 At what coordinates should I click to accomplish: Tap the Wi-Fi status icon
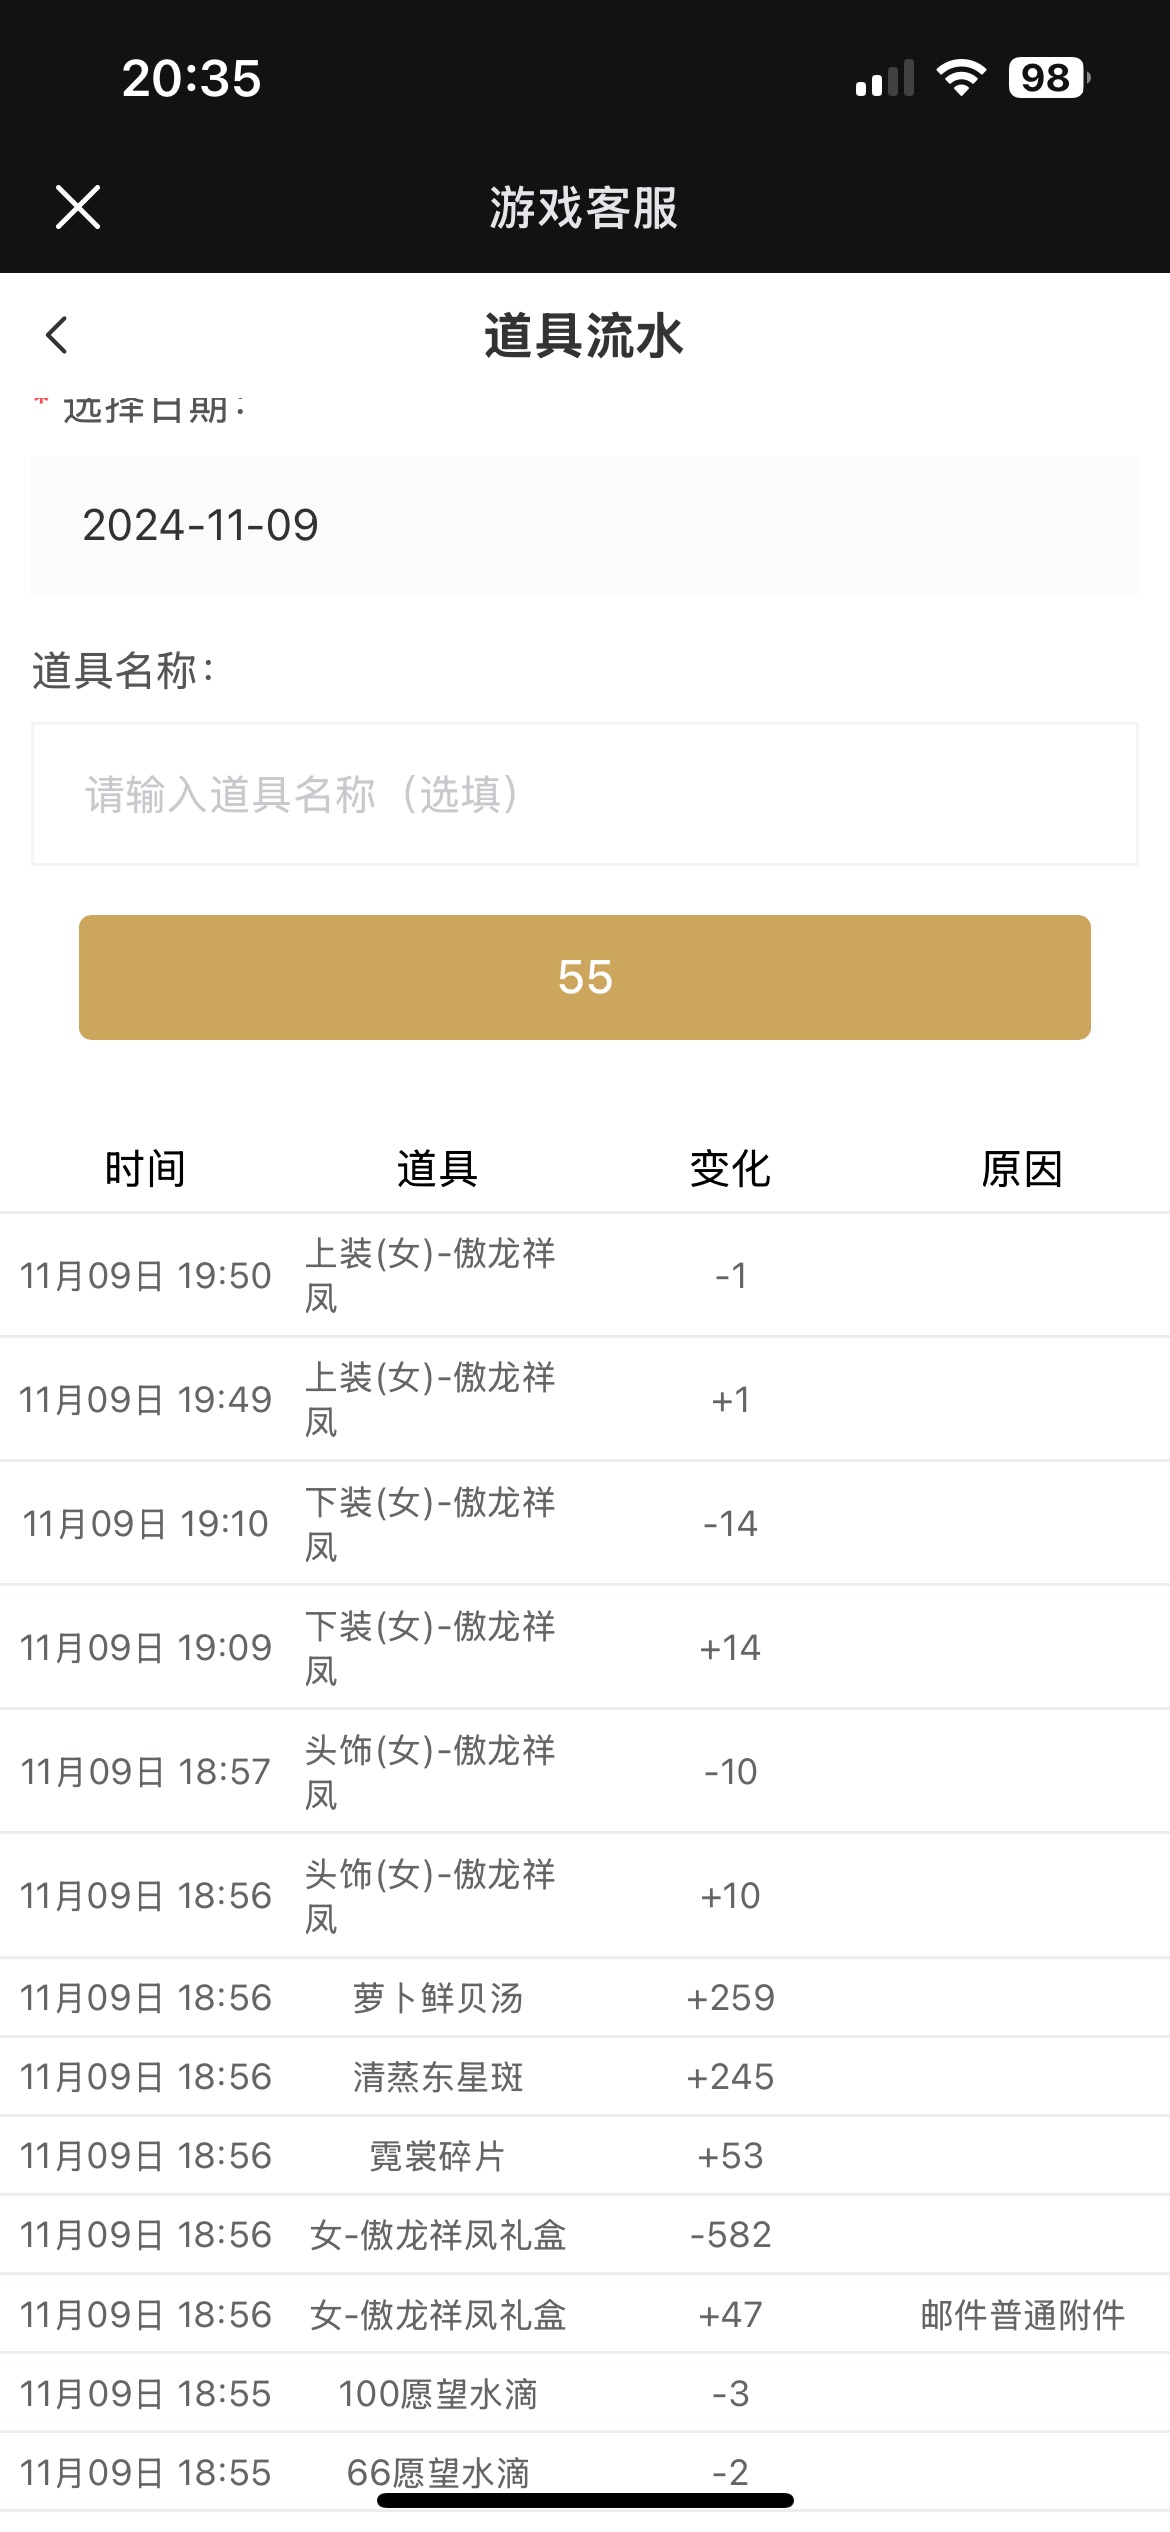961,77
